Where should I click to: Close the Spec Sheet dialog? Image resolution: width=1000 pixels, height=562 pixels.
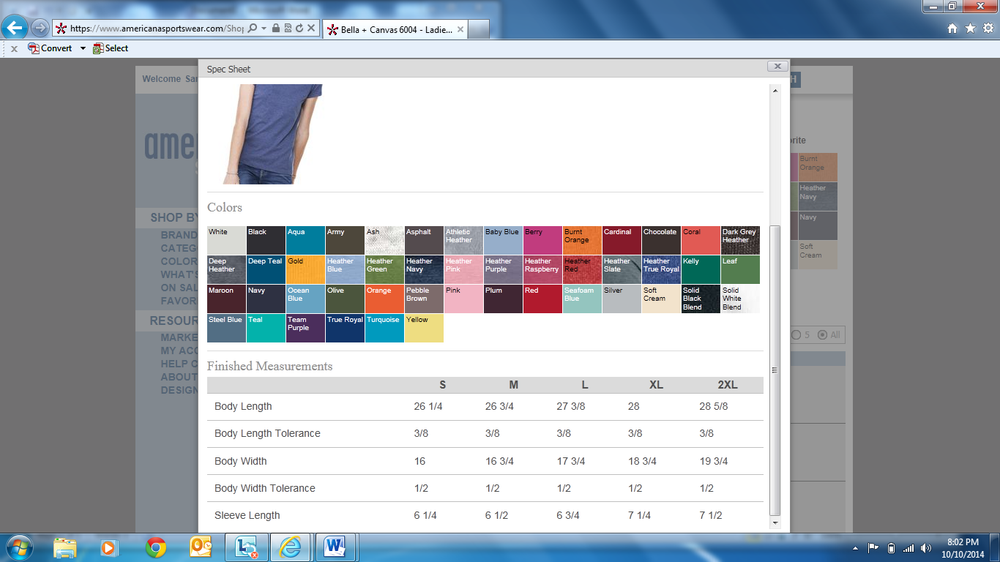point(775,67)
